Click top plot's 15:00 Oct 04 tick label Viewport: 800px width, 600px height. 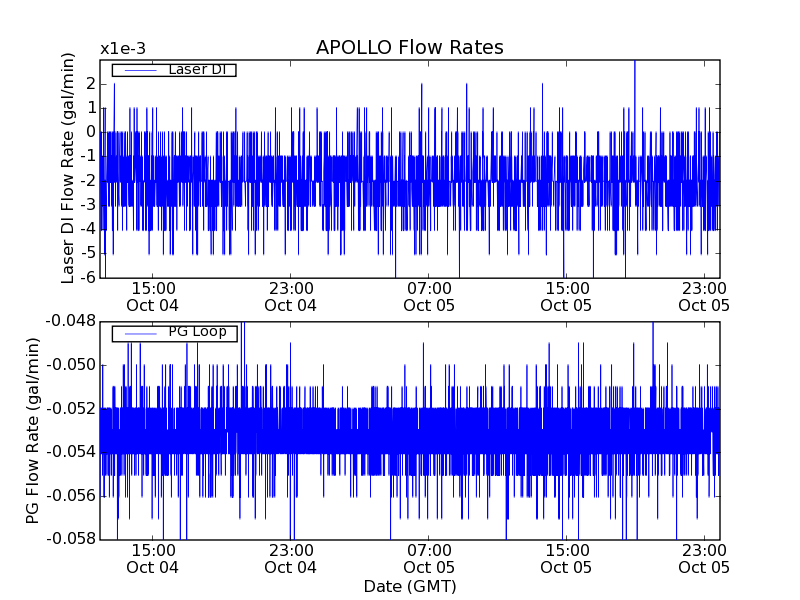pos(152,296)
